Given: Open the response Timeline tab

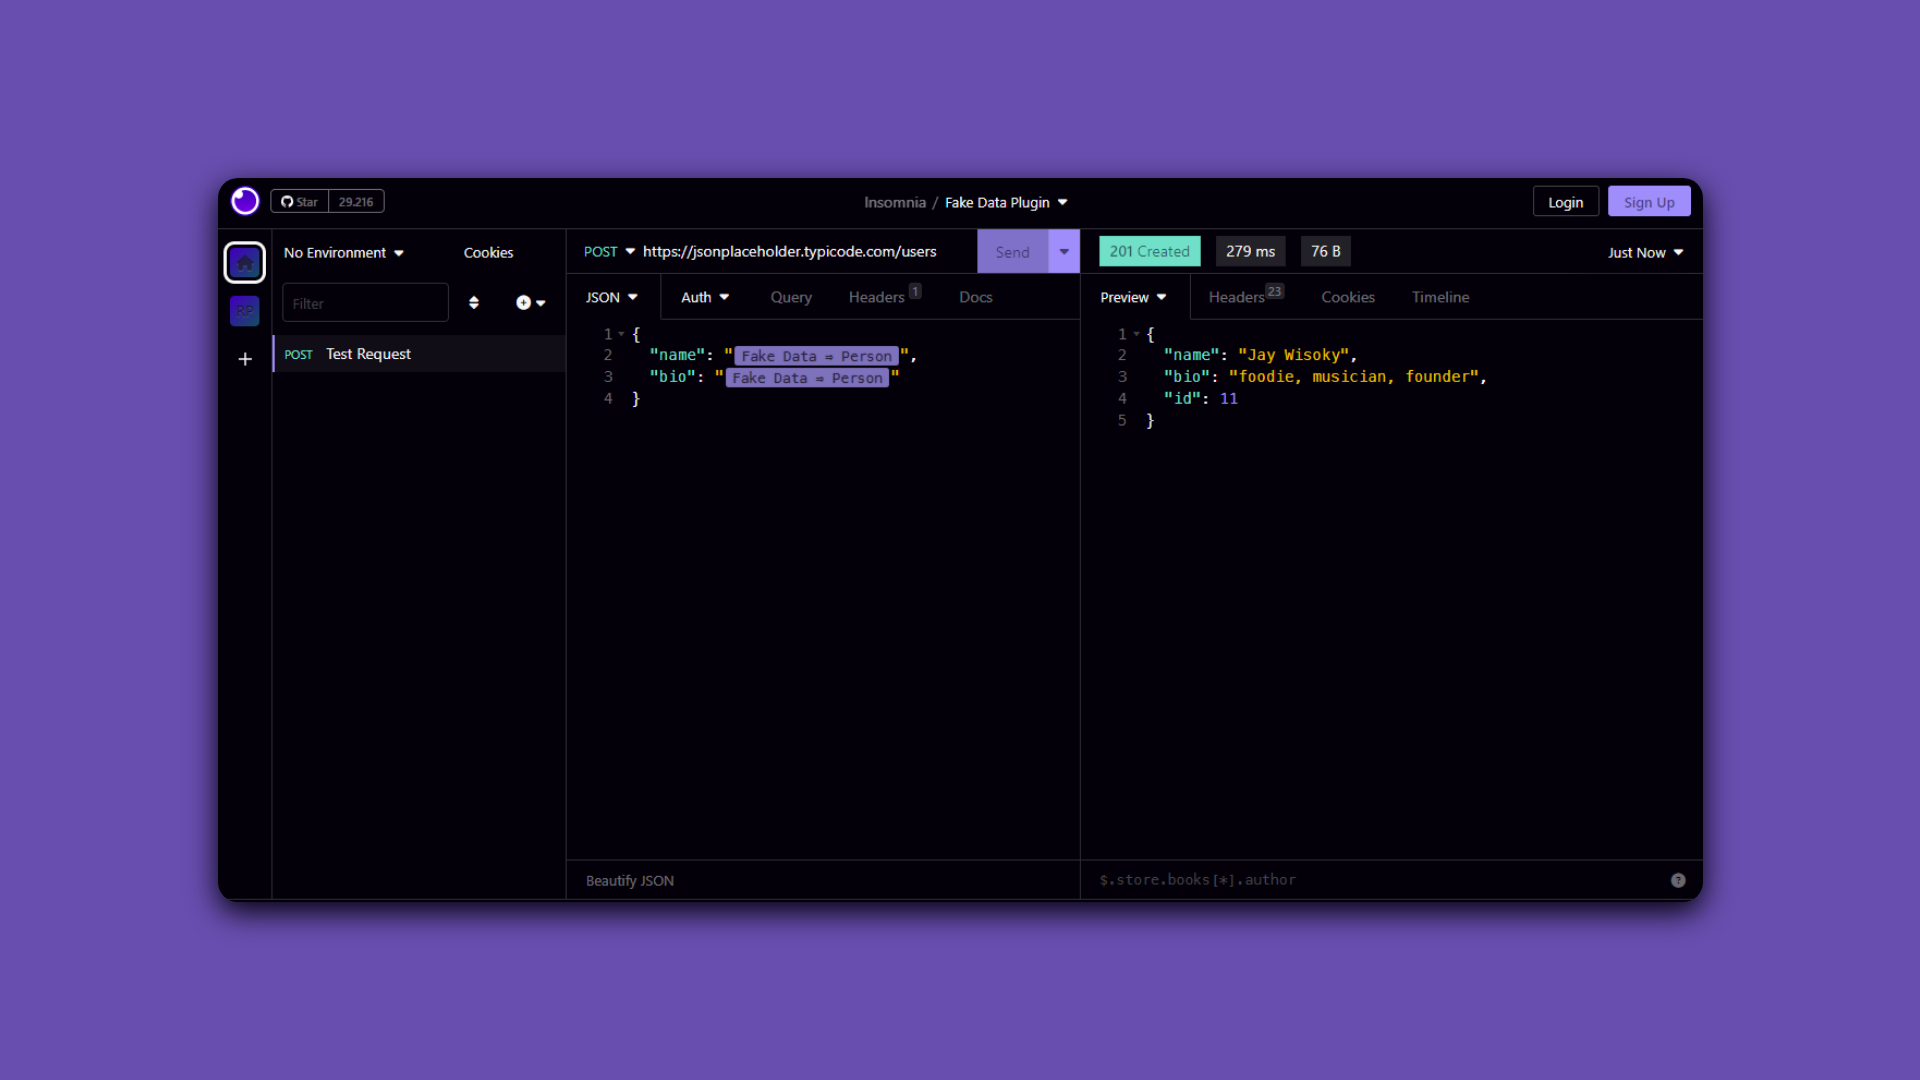Looking at the screenshot, I should click(1440, 298).
